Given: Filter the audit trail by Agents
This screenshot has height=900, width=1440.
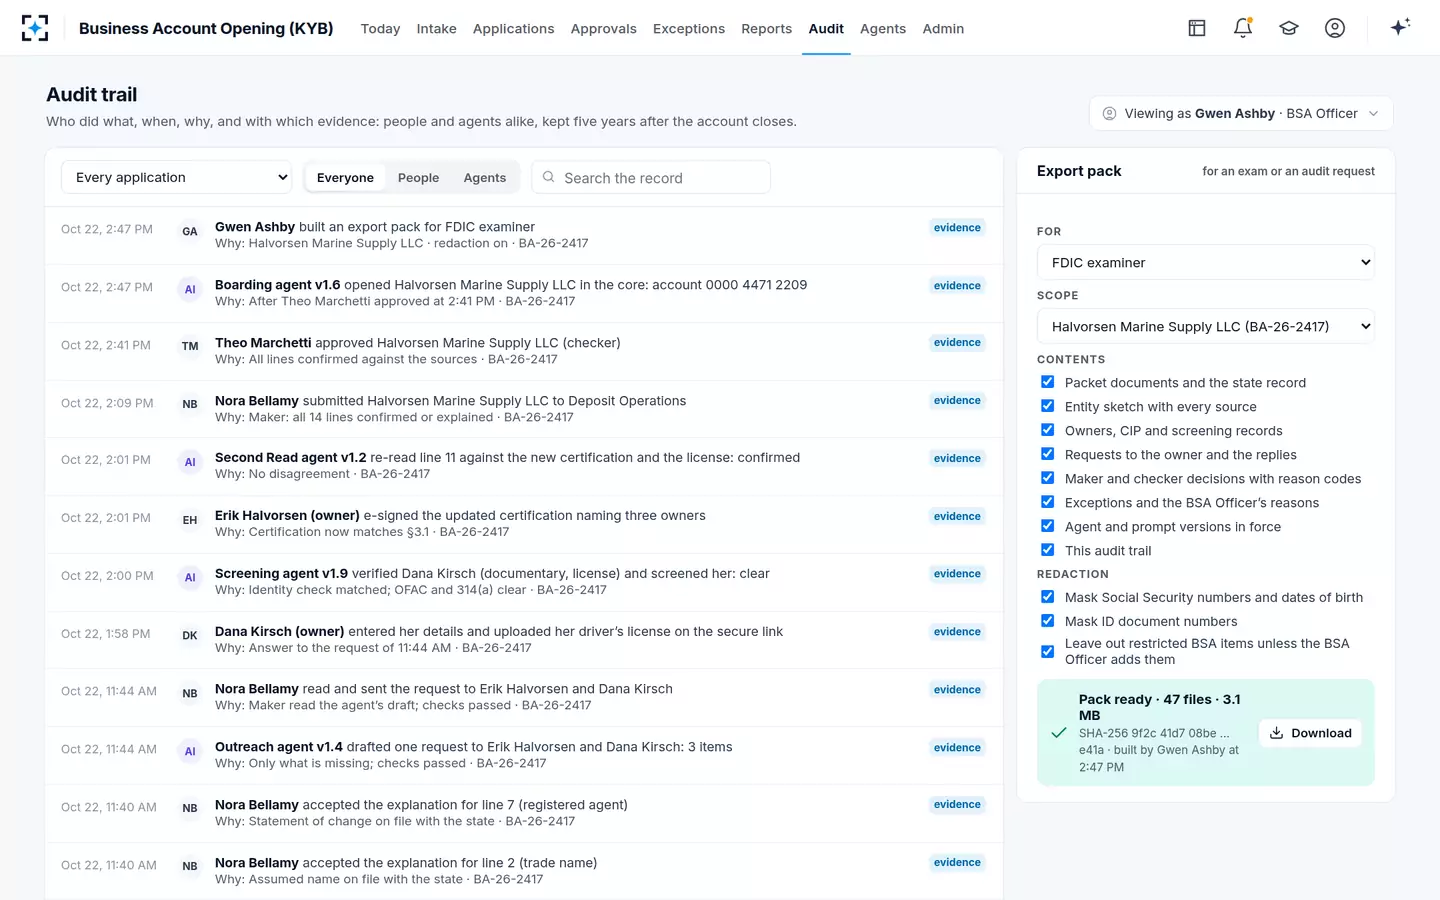Looking at the screenshot, I should (485, 177).
